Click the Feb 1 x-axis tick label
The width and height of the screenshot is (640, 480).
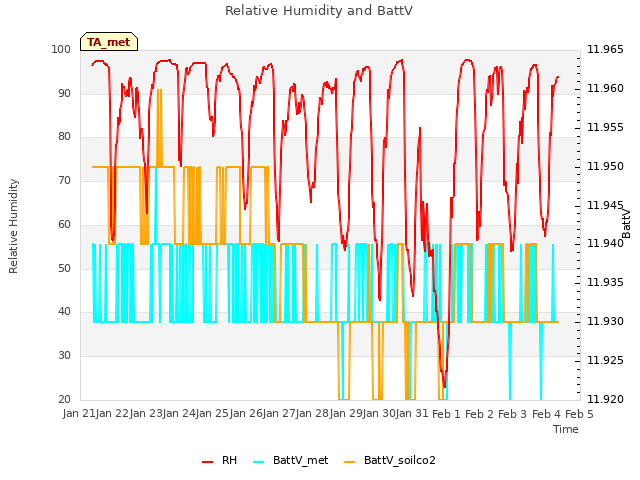[446, 414]
